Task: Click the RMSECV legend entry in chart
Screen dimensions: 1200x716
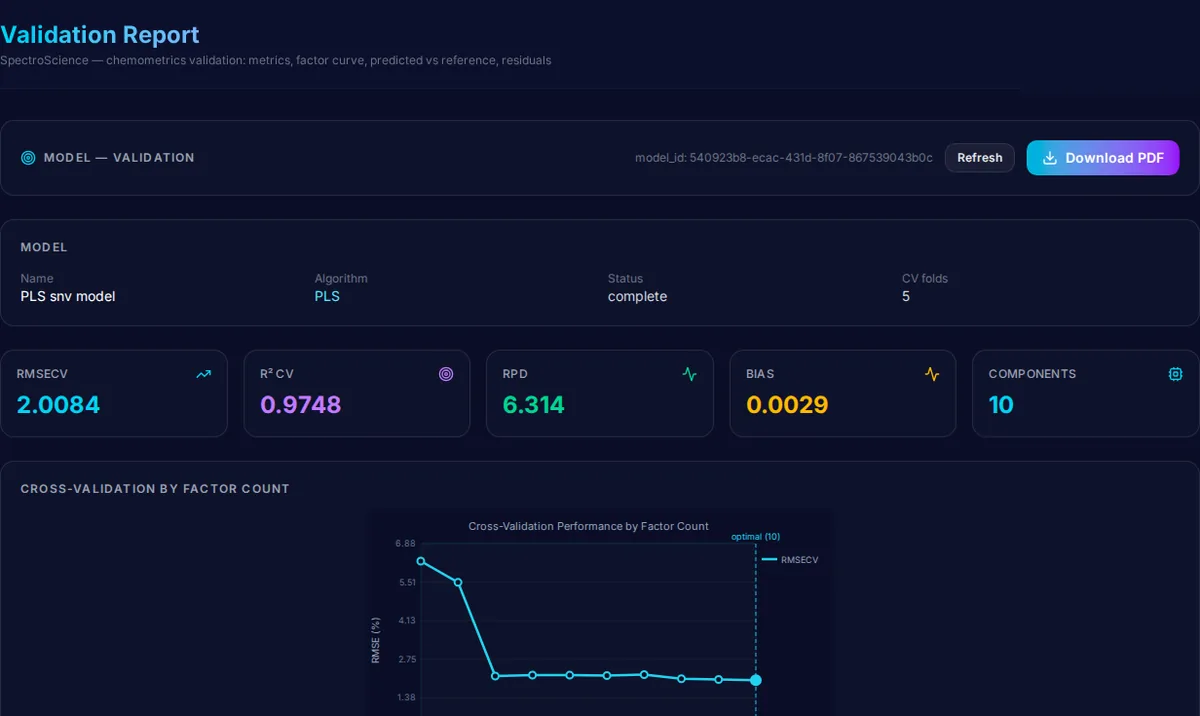Action: coord(790,560)
